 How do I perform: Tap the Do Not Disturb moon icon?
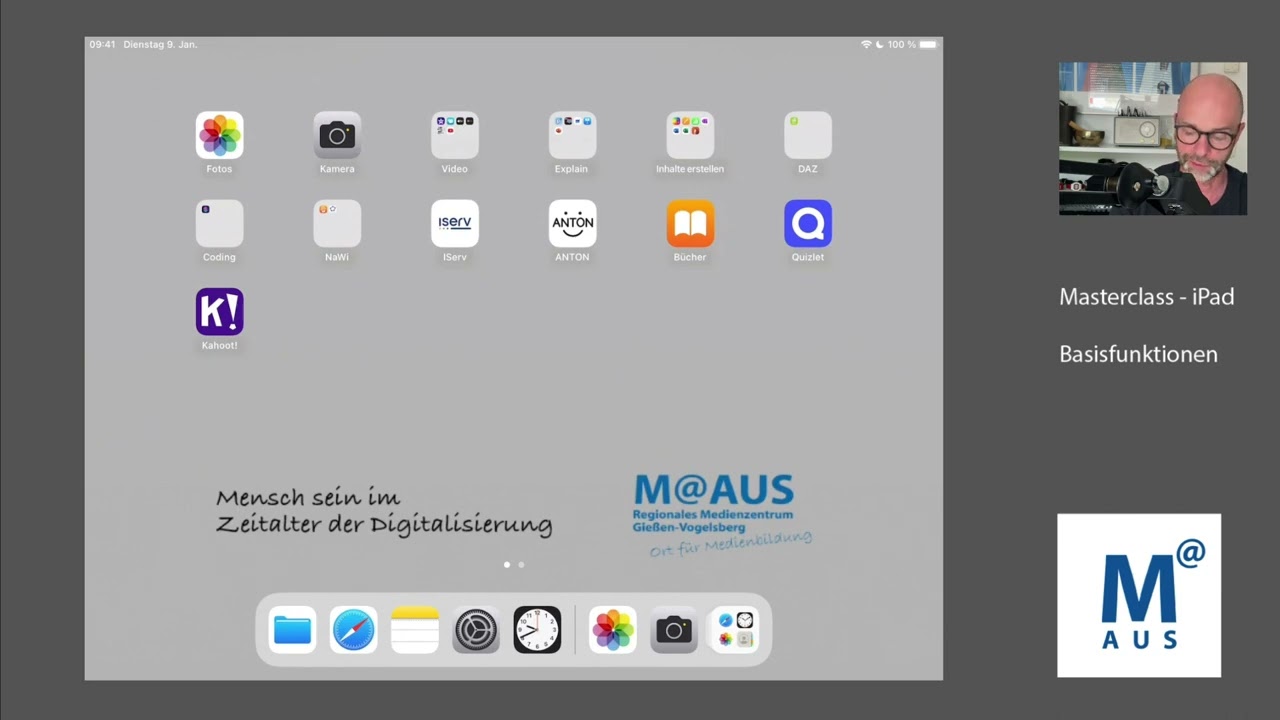point(880,45)
